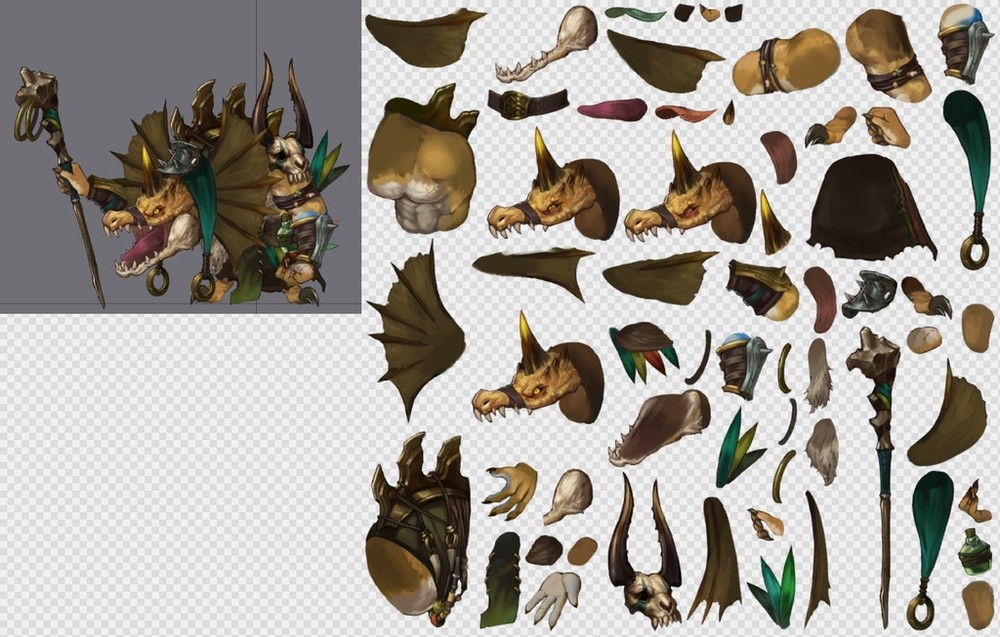This screenshot has width=1000, height=637.
Task: Select the large spiked wing fin
Action: click(417, 330)
